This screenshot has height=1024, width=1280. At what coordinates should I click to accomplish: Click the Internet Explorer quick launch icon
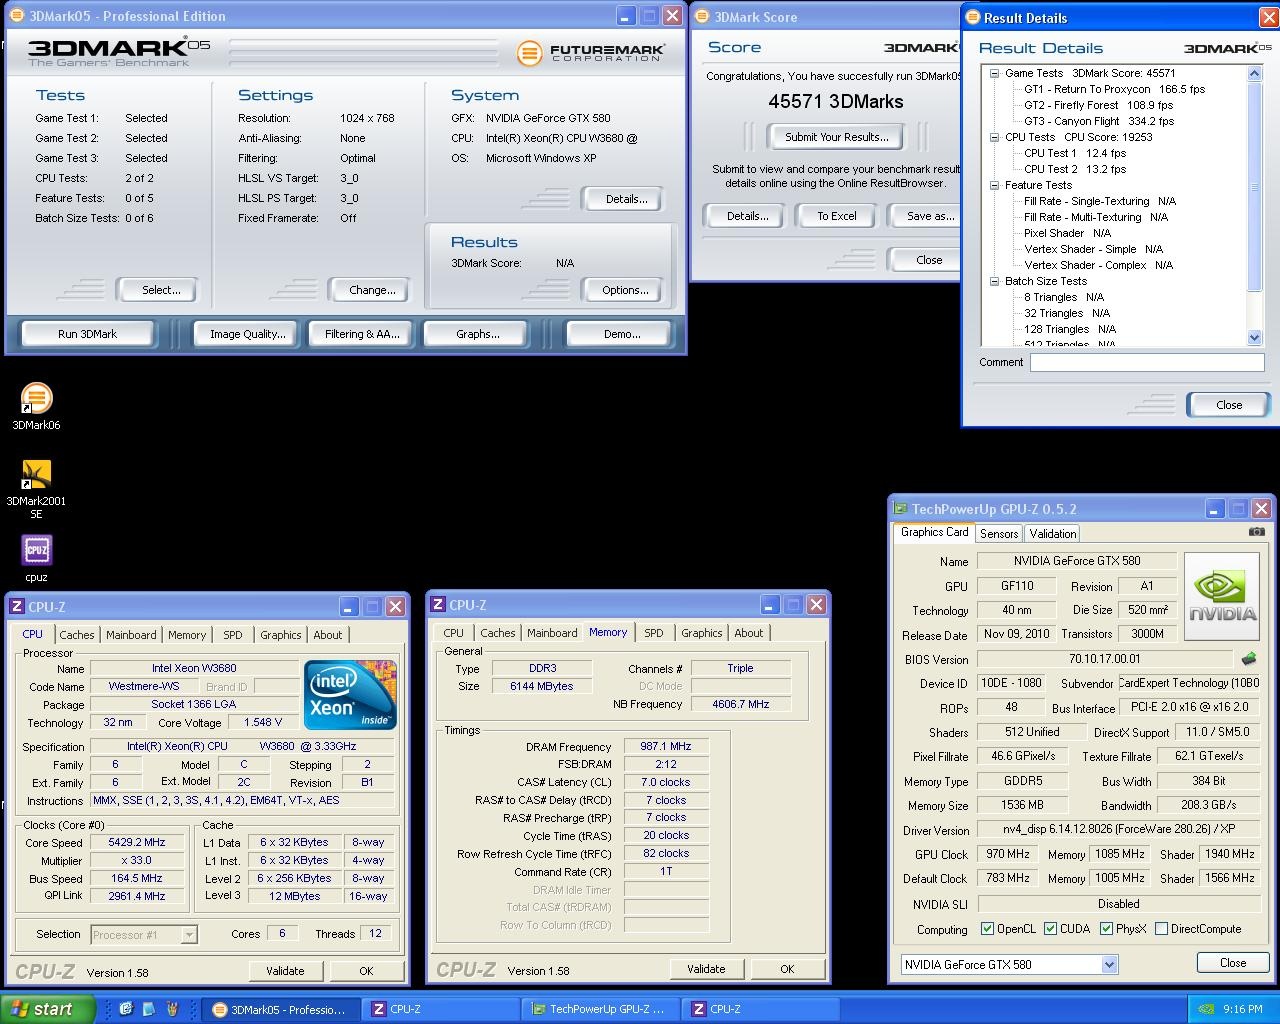click(x=126, y=1009)
